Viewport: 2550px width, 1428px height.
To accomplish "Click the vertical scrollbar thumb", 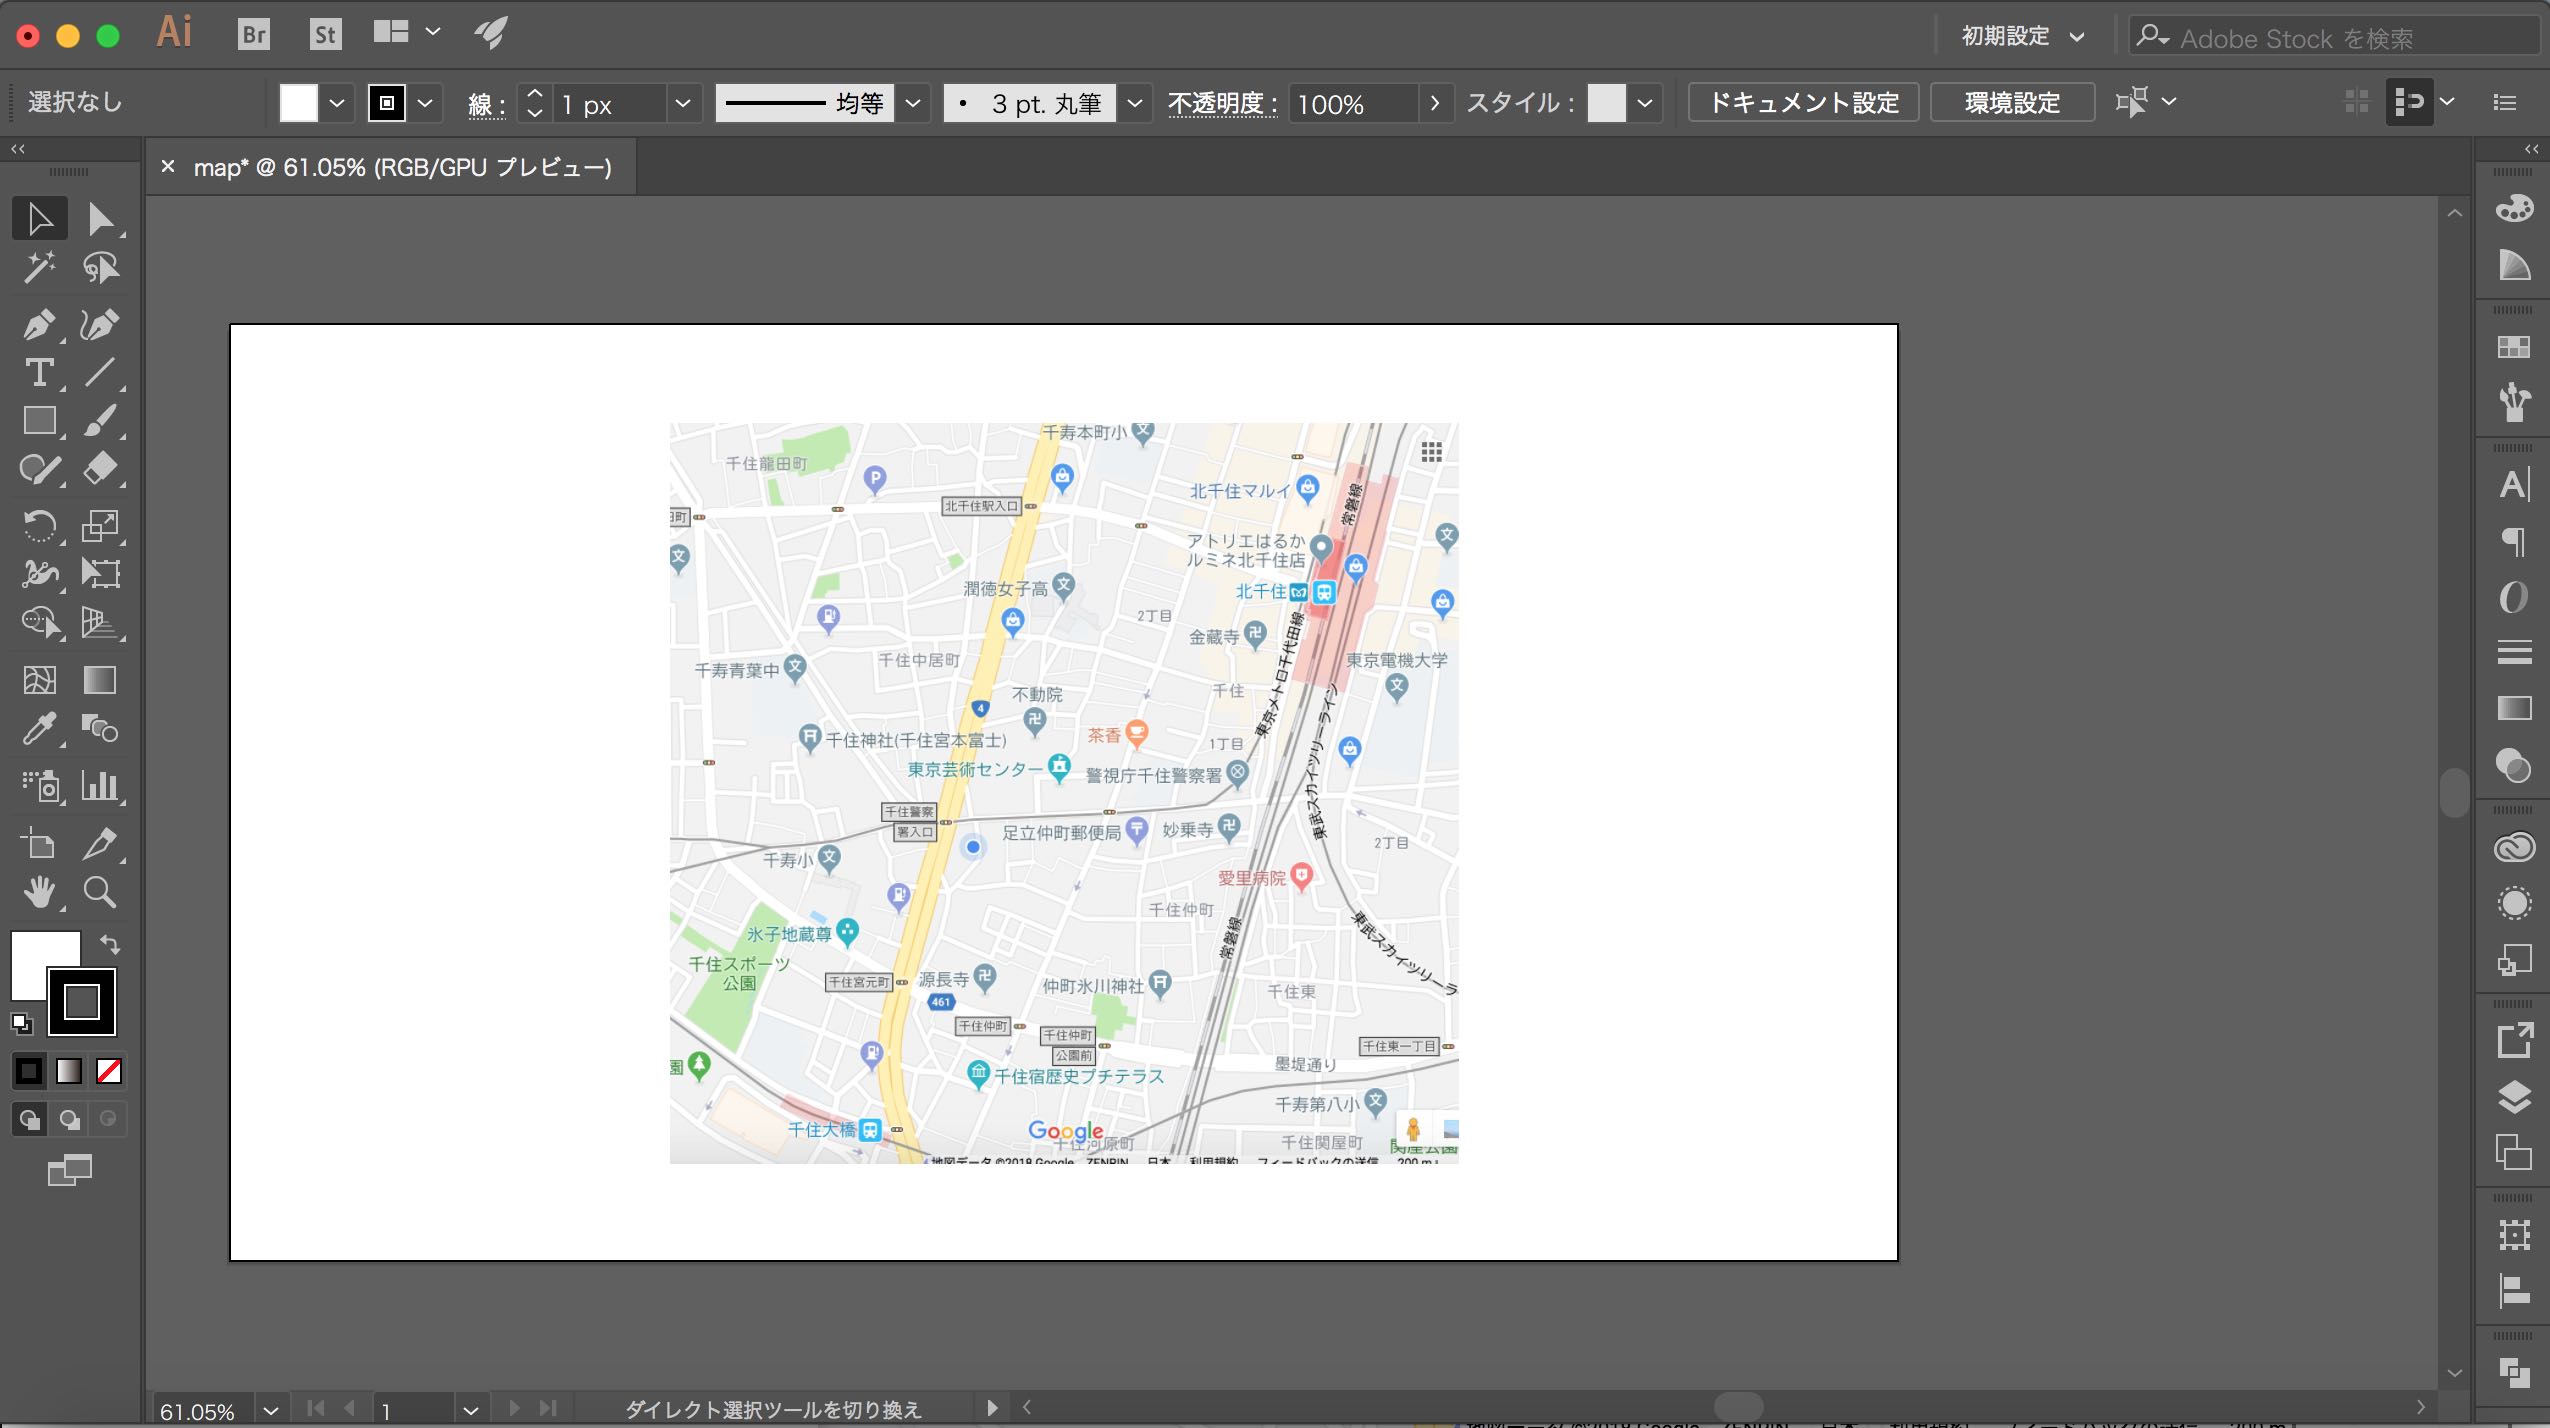I will click(x=2455, y=793).
